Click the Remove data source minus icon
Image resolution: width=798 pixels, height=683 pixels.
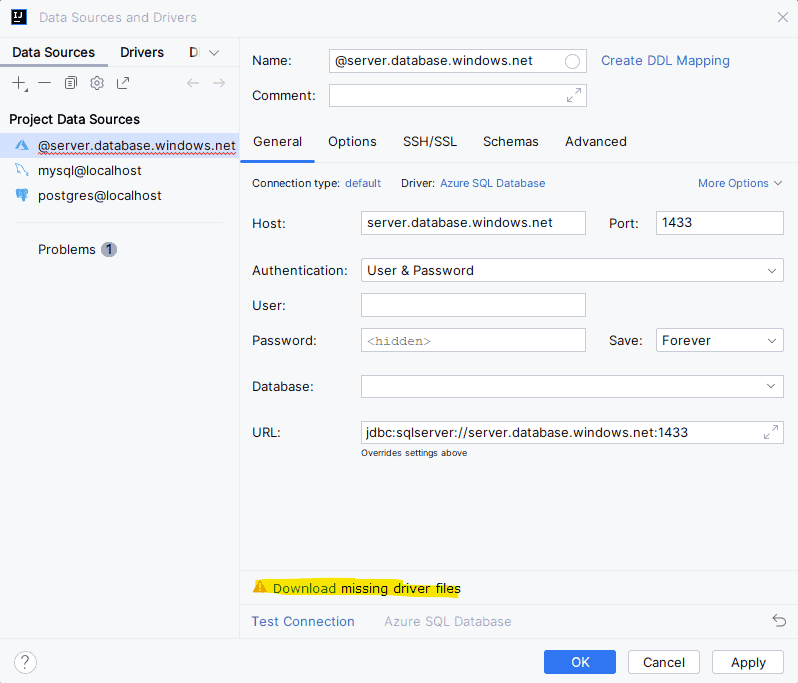pyautogui.click(x=45, y=82)
